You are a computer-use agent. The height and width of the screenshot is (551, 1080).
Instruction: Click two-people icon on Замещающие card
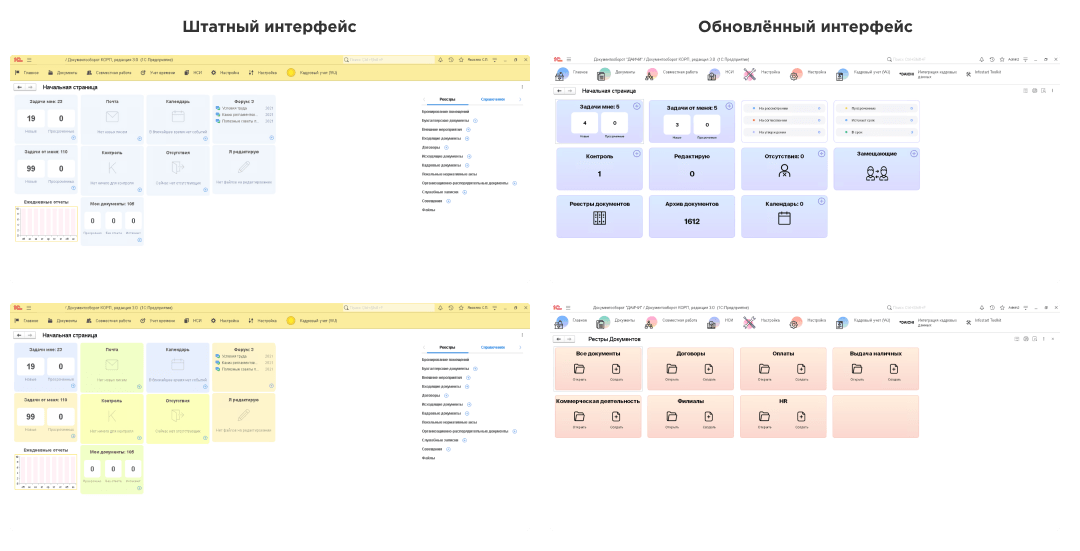[877, 174]
